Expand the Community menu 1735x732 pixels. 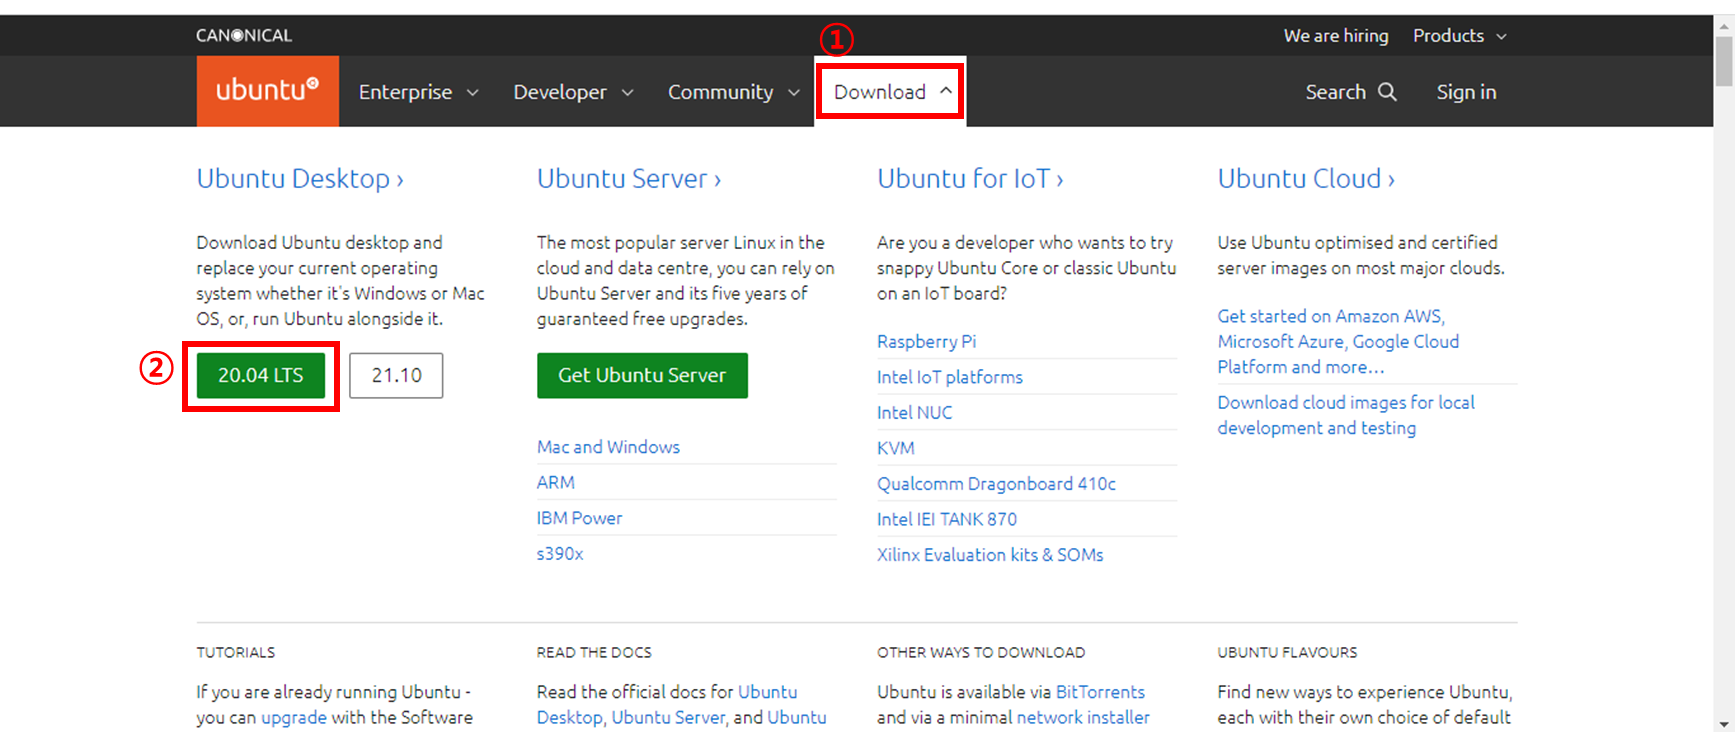pyautogui.click(x=734, y=92)
